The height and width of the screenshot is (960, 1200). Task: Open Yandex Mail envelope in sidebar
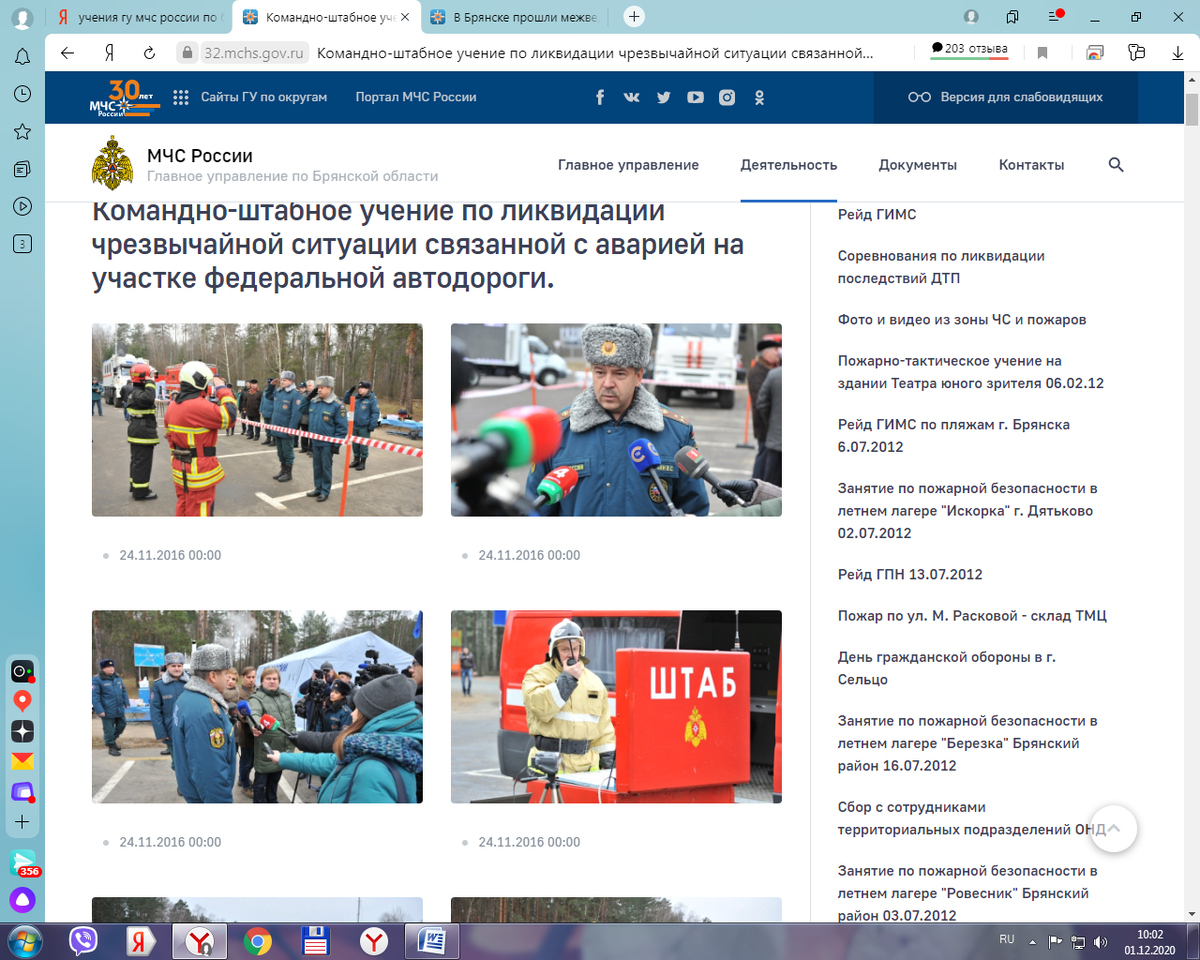(22, 761)
